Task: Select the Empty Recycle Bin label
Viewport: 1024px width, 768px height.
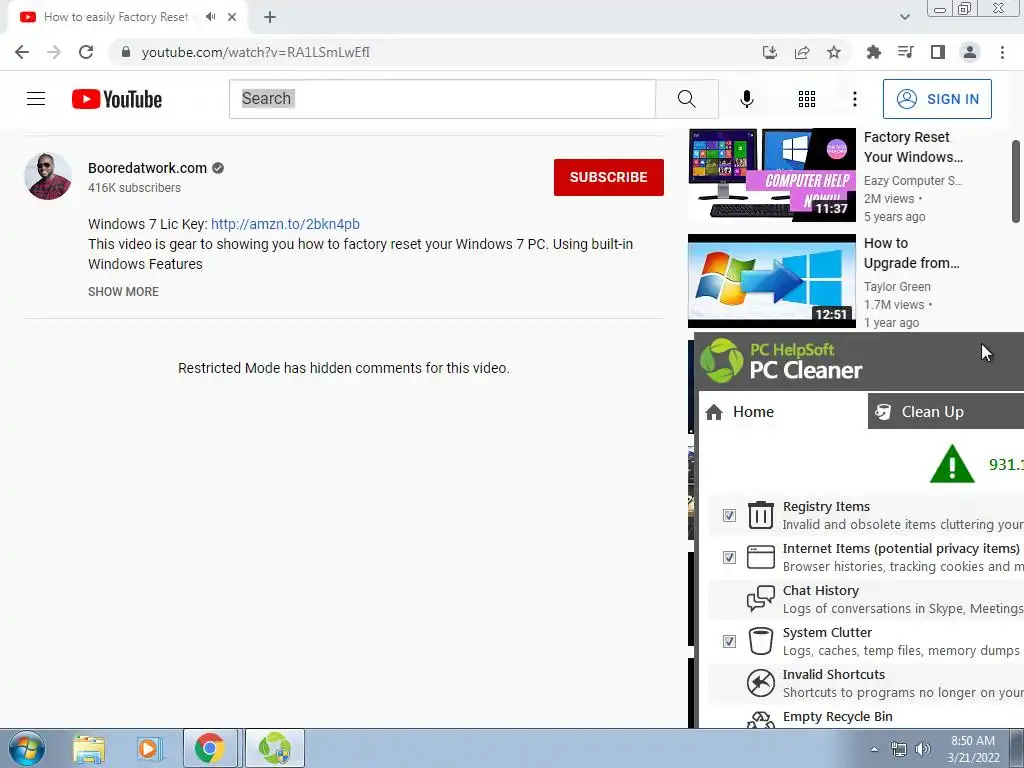Action: point(837,716)
